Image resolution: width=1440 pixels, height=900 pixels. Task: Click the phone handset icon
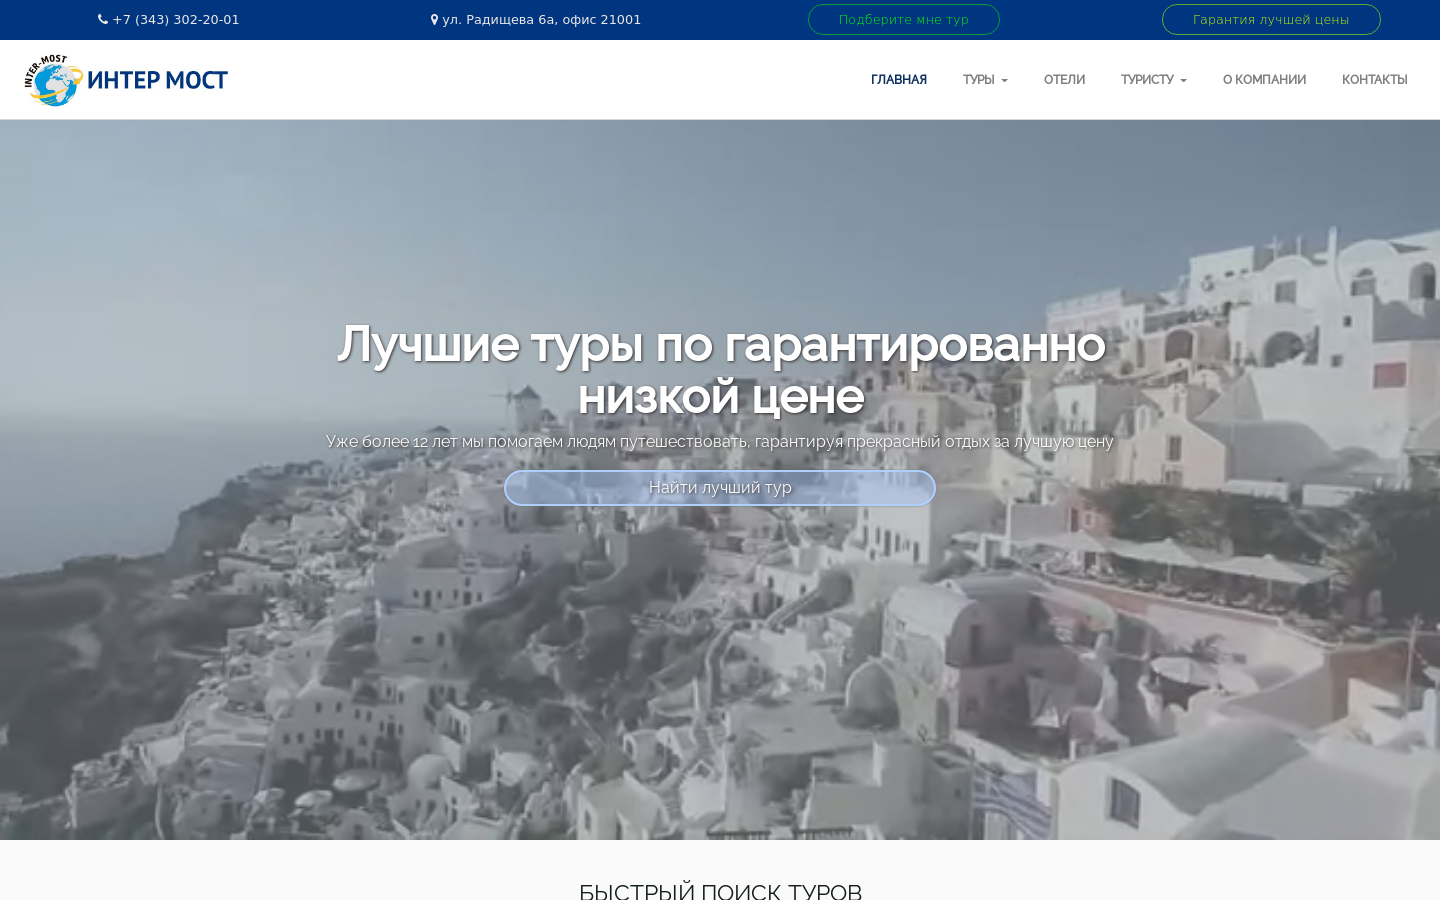coord(103,19)
